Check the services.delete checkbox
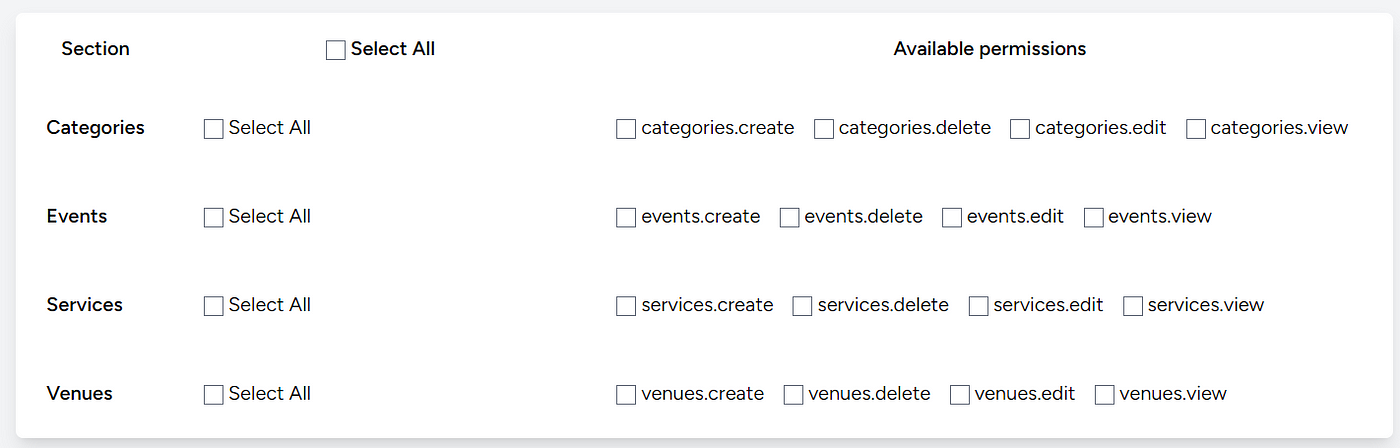Image resolution: width=1400 pixels, height=448 pixels. [x=802, y=306]
